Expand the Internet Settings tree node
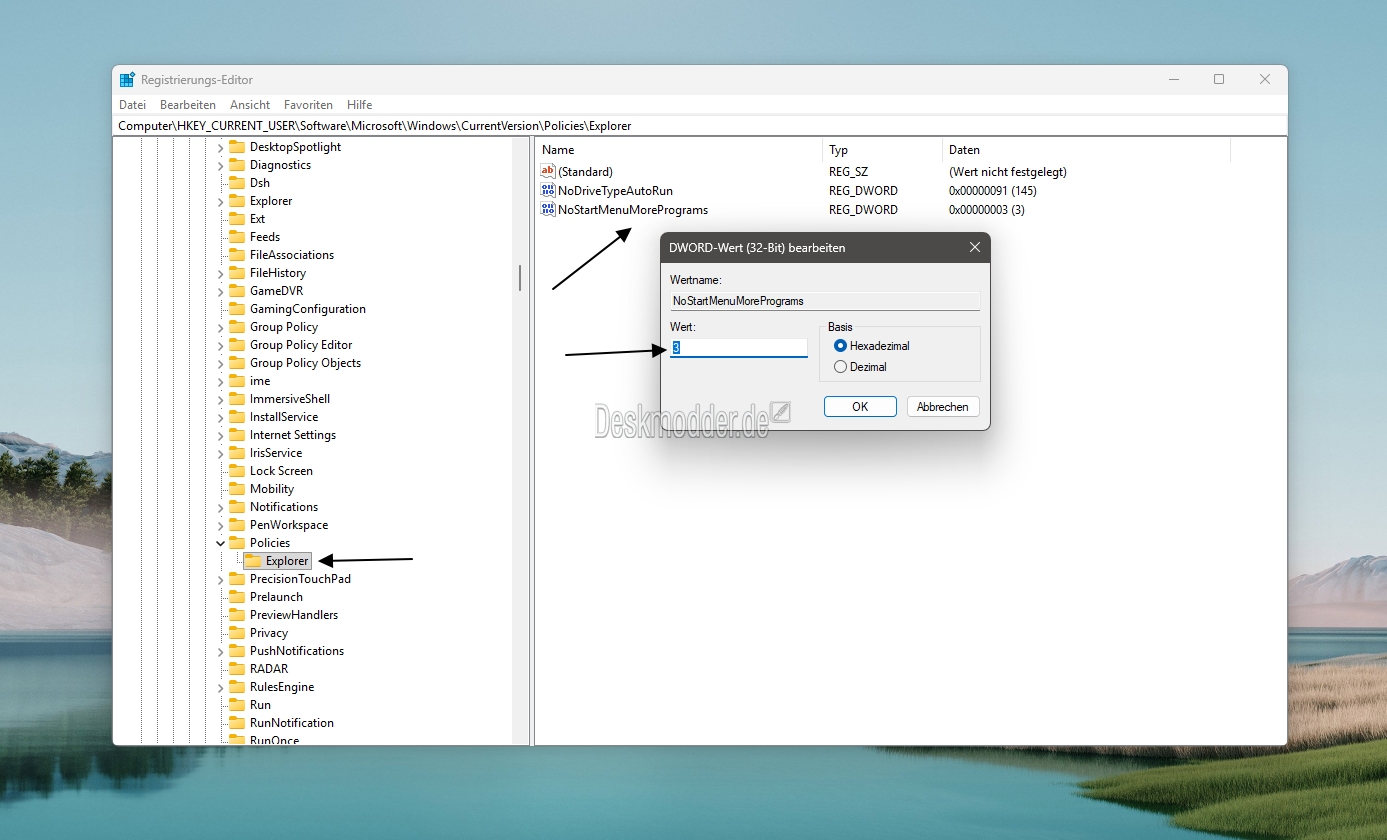The image size is (1387, 840). [x=221, y=435]
